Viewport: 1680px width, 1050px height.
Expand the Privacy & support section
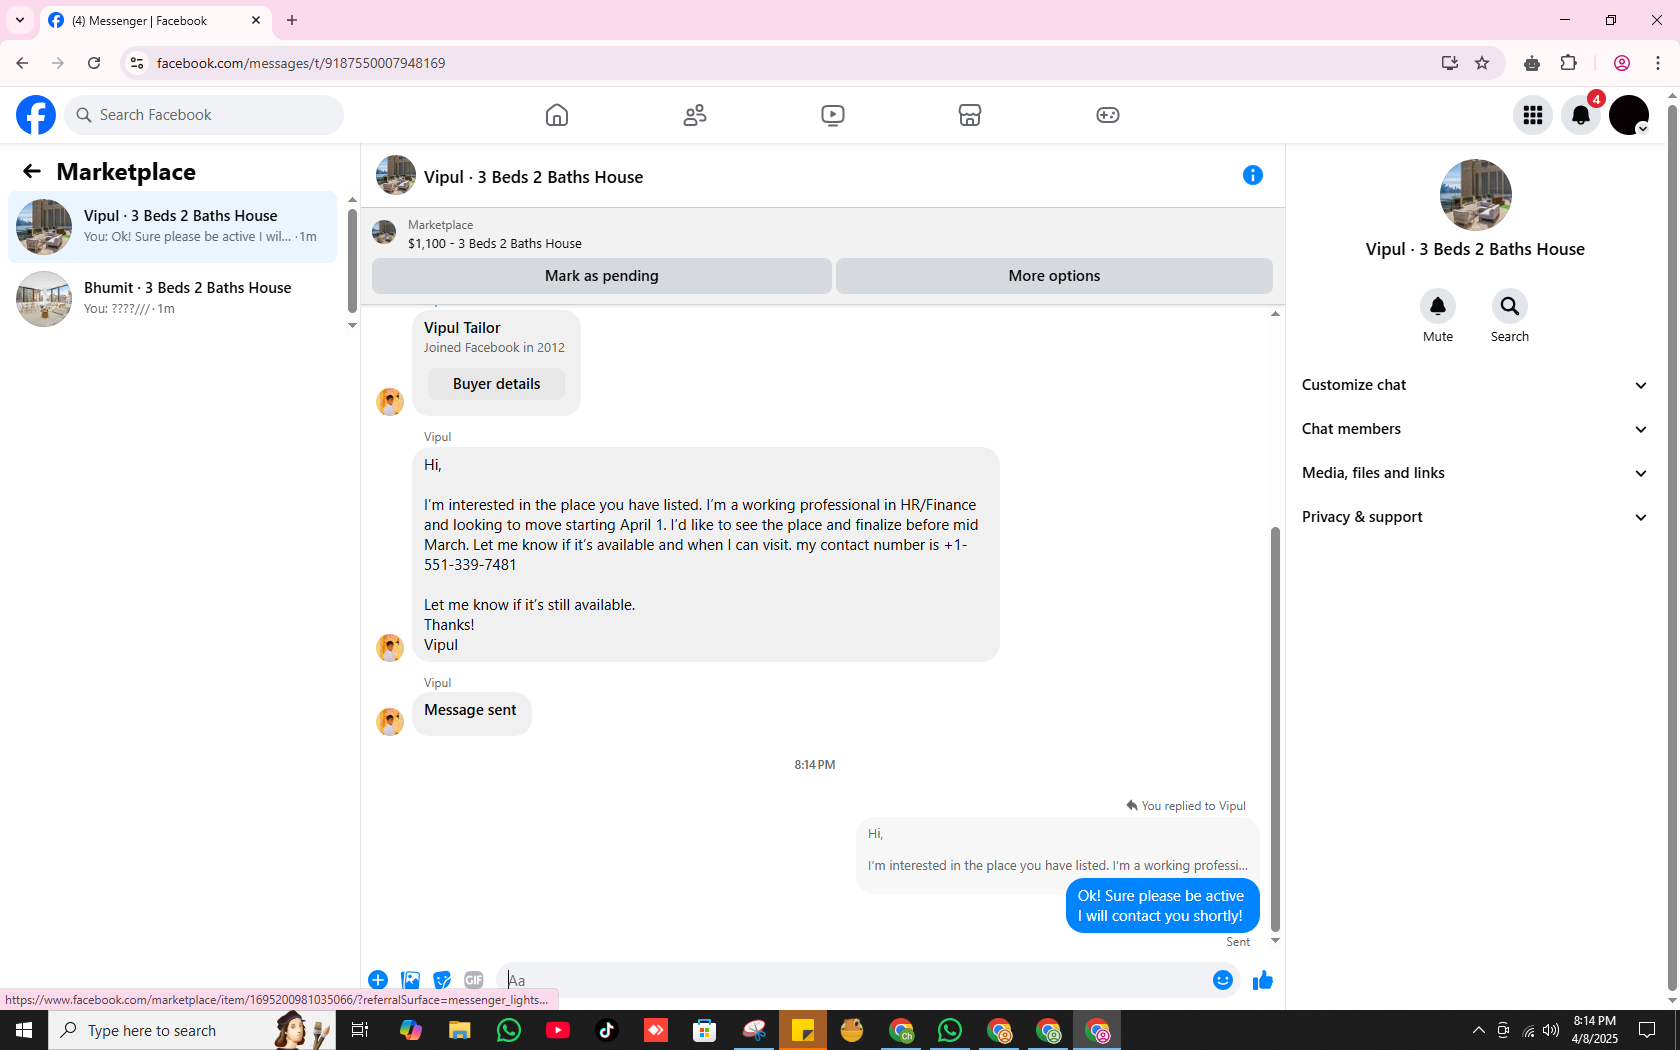1475,517
